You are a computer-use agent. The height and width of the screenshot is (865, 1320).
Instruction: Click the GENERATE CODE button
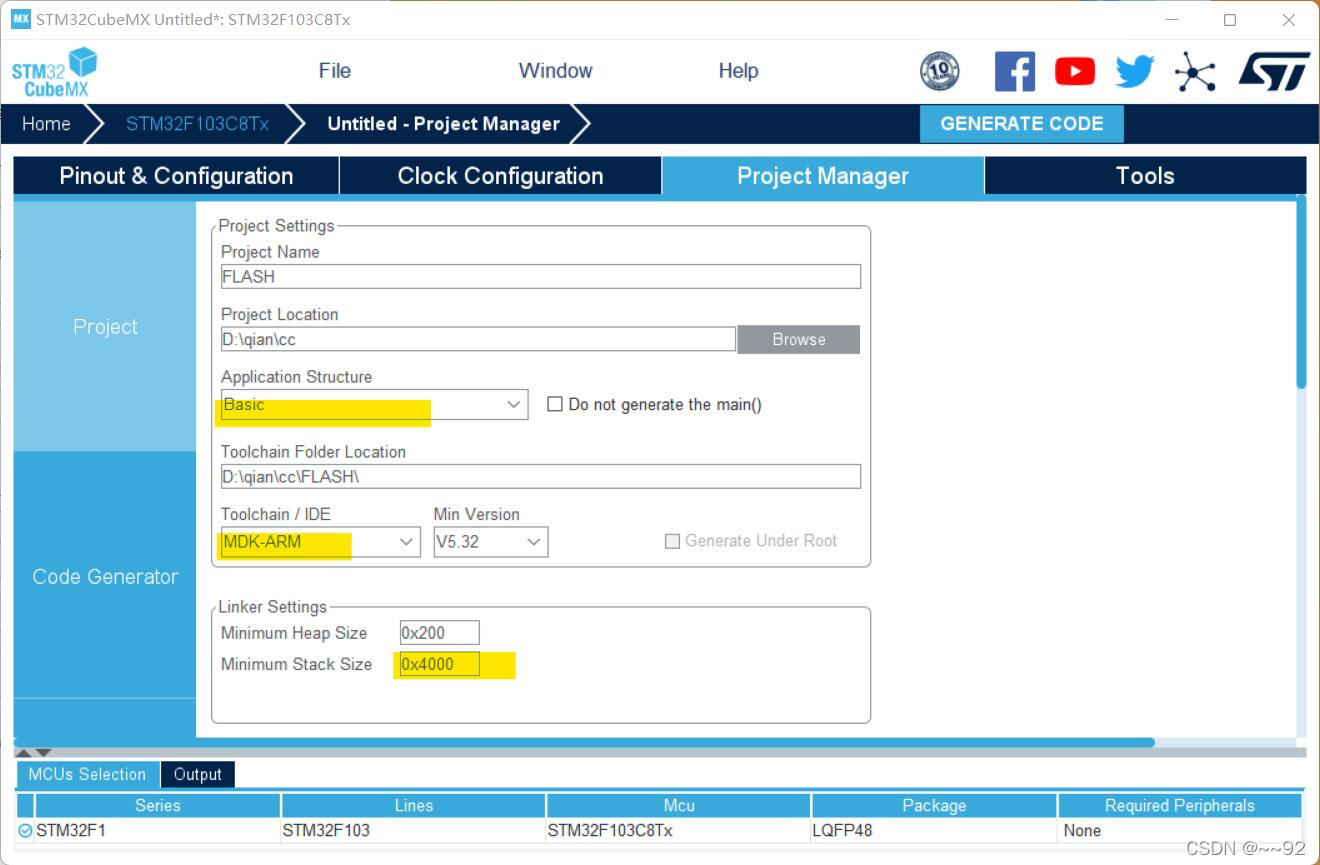coord(1021,124)
